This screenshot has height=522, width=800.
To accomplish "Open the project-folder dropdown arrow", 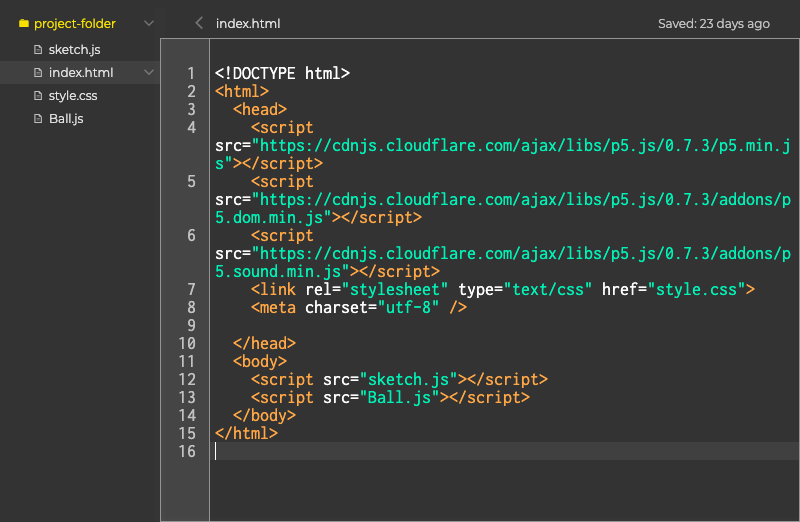I will click(149, 23).
